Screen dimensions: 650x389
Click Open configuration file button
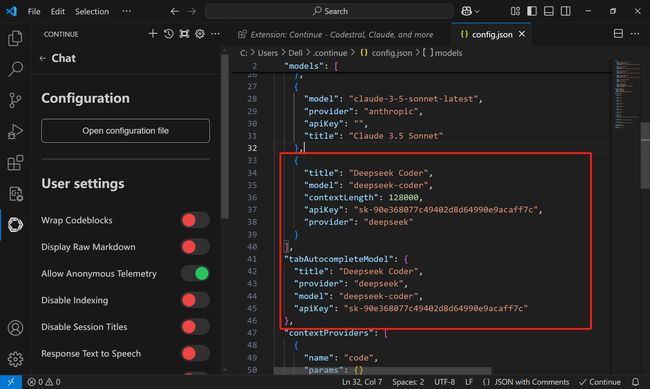click(x=125, y=131)
